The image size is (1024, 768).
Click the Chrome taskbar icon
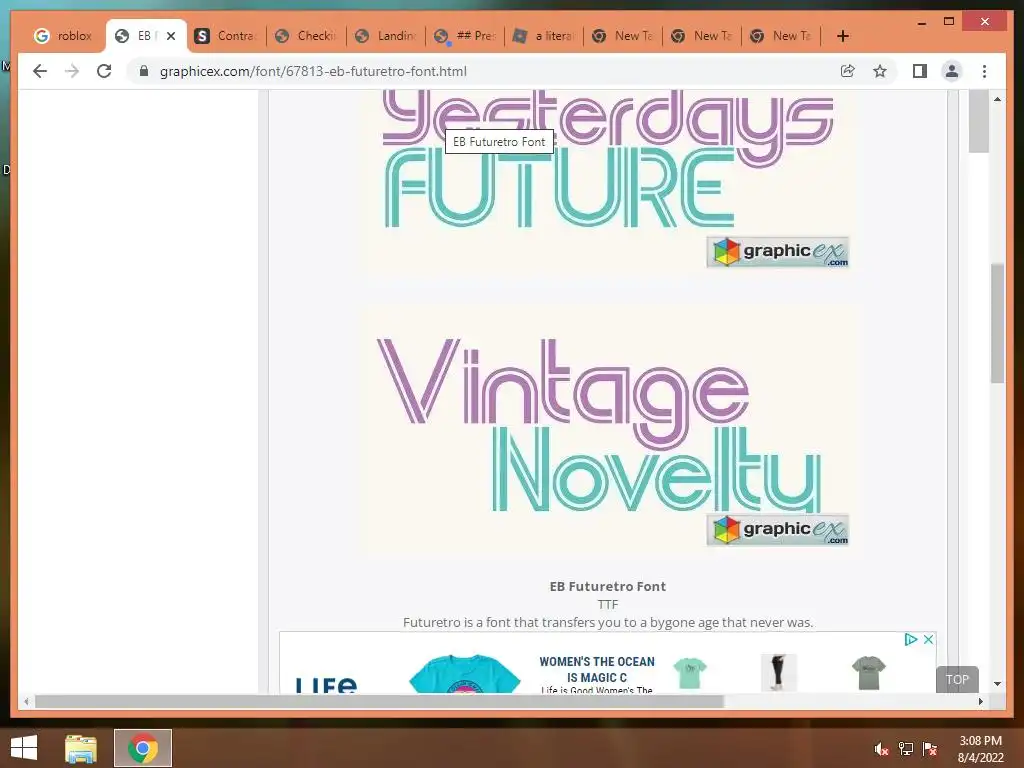pos(143,748)
